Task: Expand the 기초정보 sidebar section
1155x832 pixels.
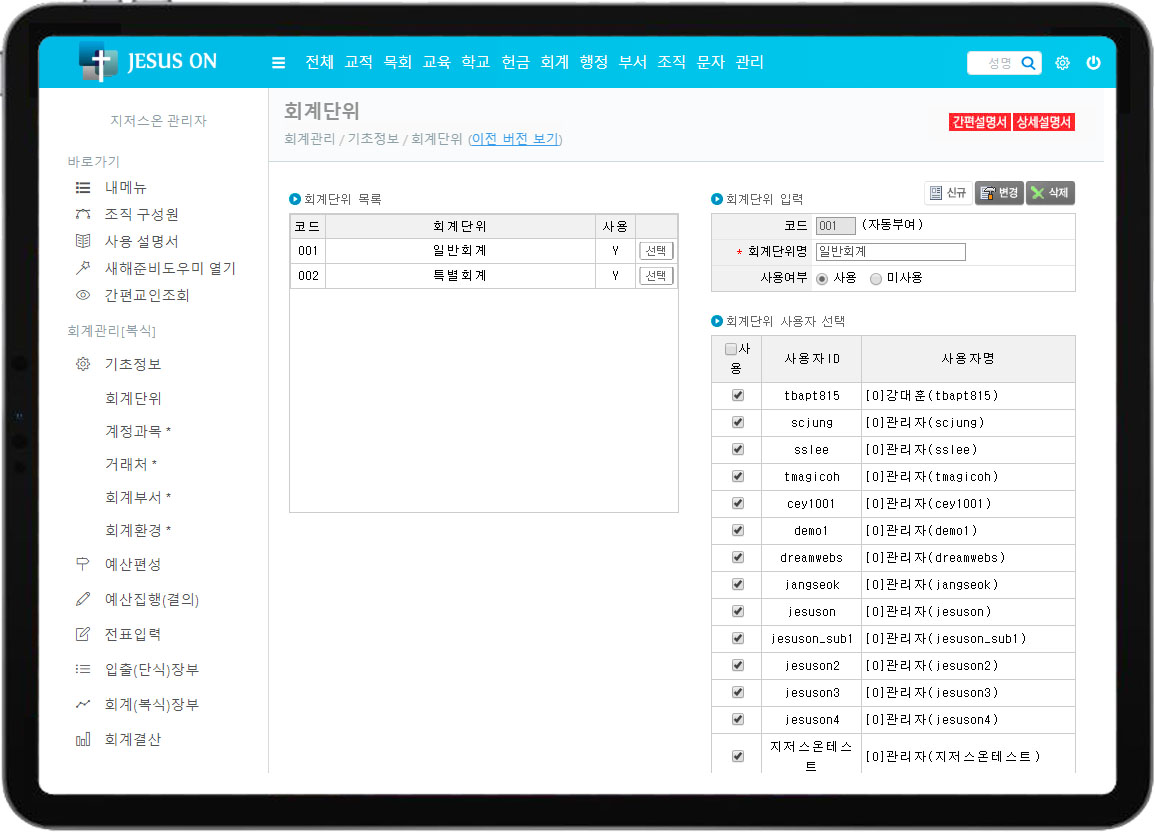Action: [x=132, y=364]
